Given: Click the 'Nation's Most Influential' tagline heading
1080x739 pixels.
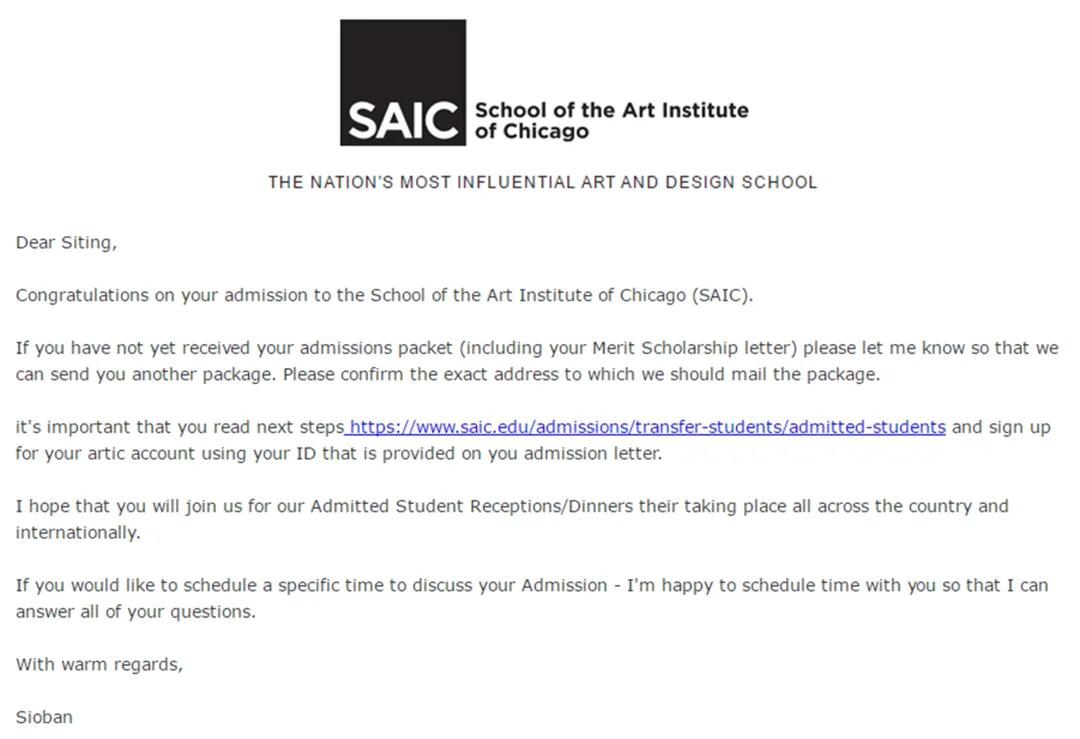Looking at the screenshot, I should pos(543,183).
